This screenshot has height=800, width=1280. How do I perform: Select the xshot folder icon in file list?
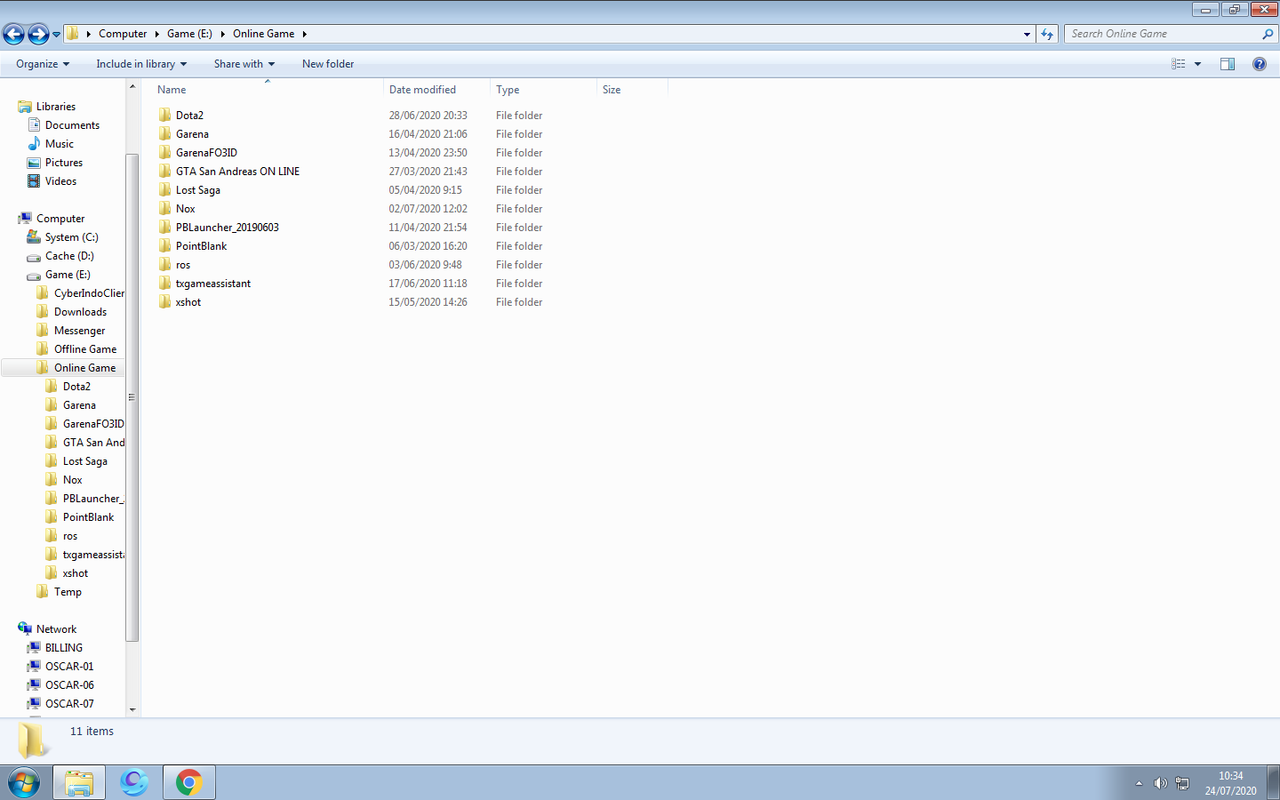point(165,302)
